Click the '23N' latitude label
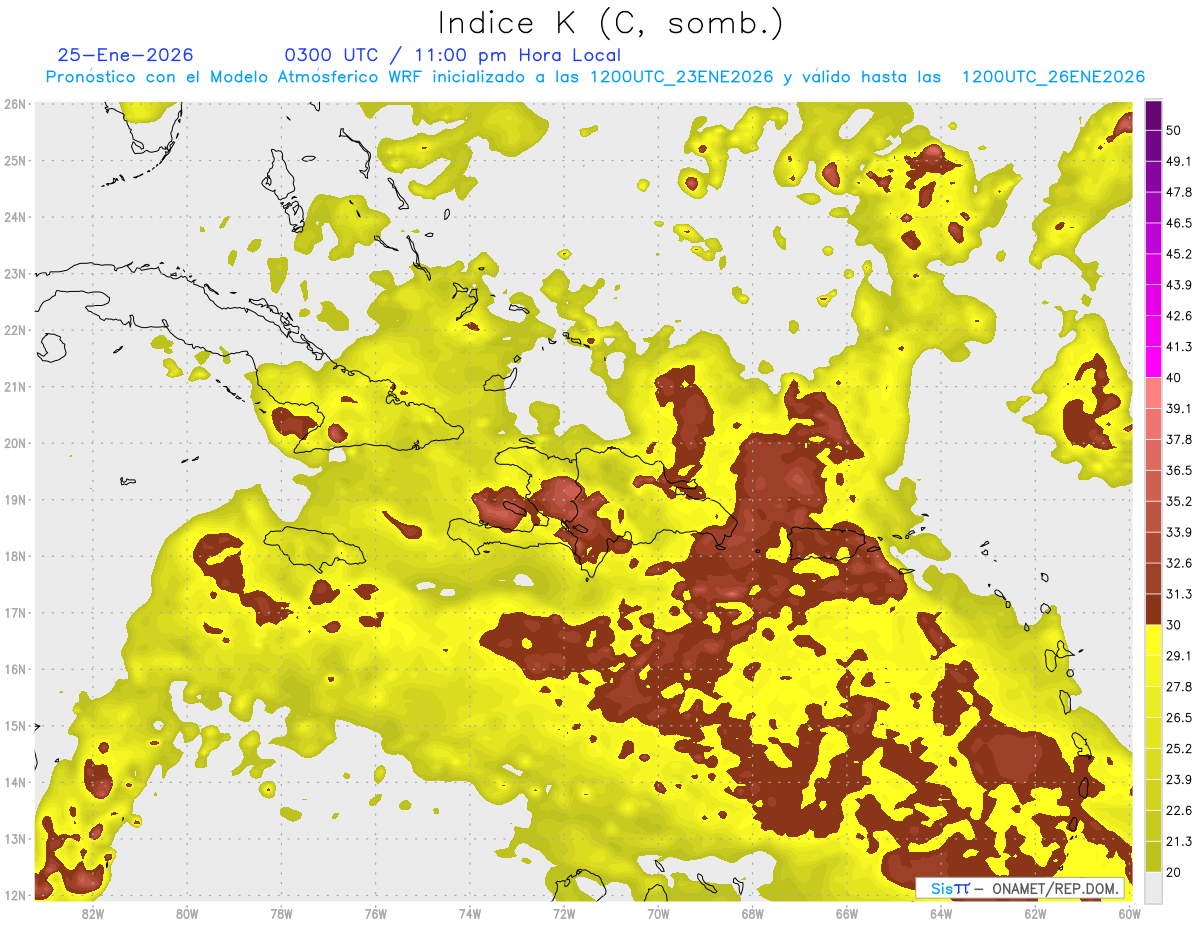Image resolution: width=1200 pixels, height=927 pixels. (15, 273)
